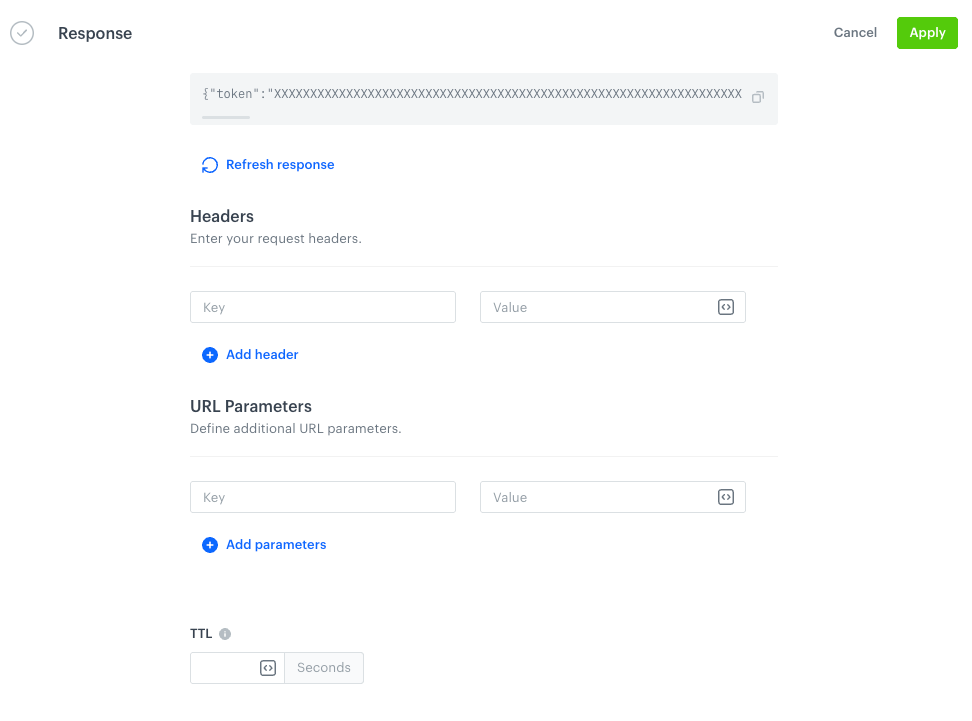
Task: Click the code insert icon in TTL field
Action: 267,667
